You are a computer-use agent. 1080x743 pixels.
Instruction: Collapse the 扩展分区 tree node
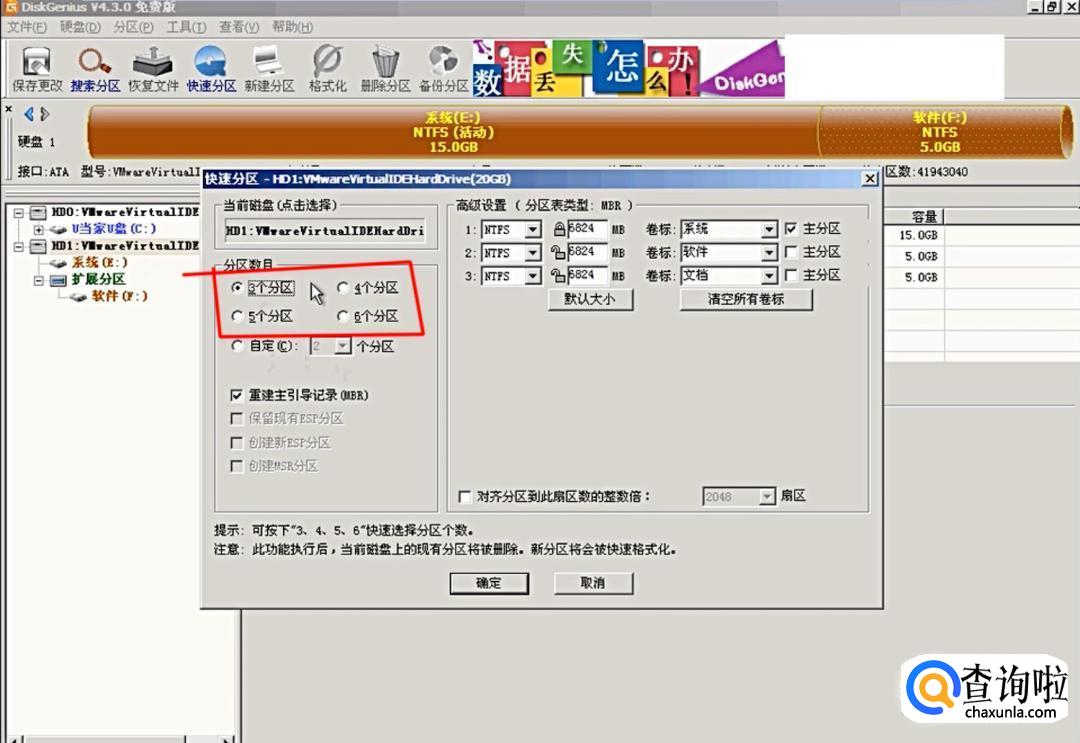(39, 280)
